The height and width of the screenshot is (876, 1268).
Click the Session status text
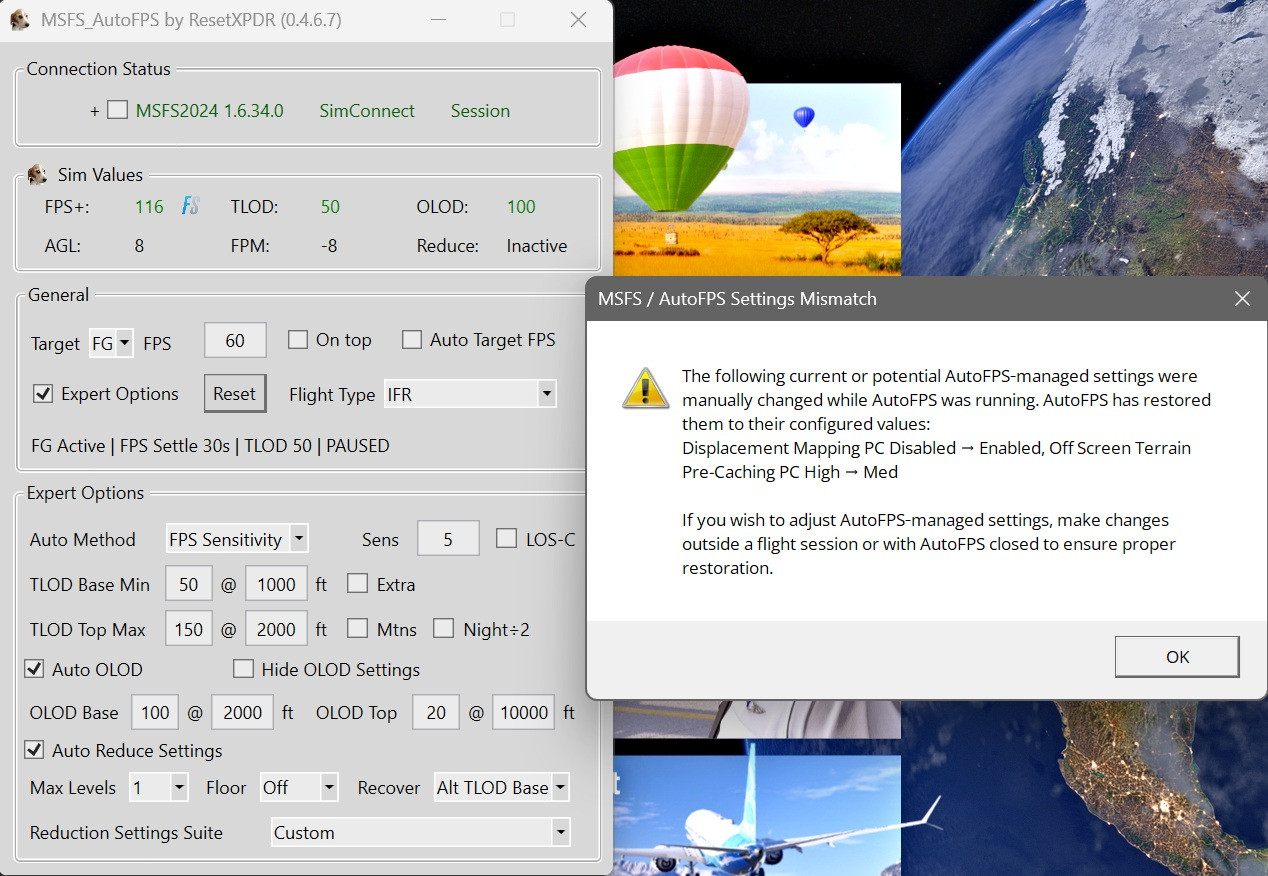(x=480, y=111)
